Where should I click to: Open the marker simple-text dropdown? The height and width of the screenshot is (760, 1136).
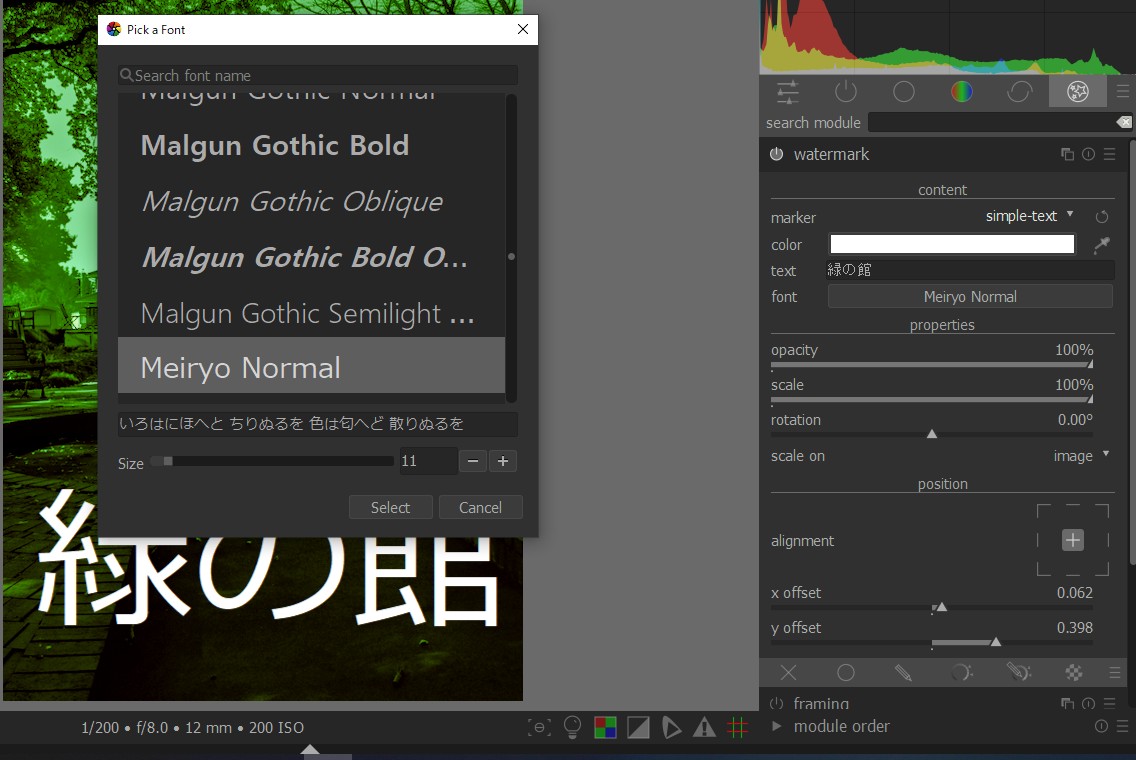1029,216
